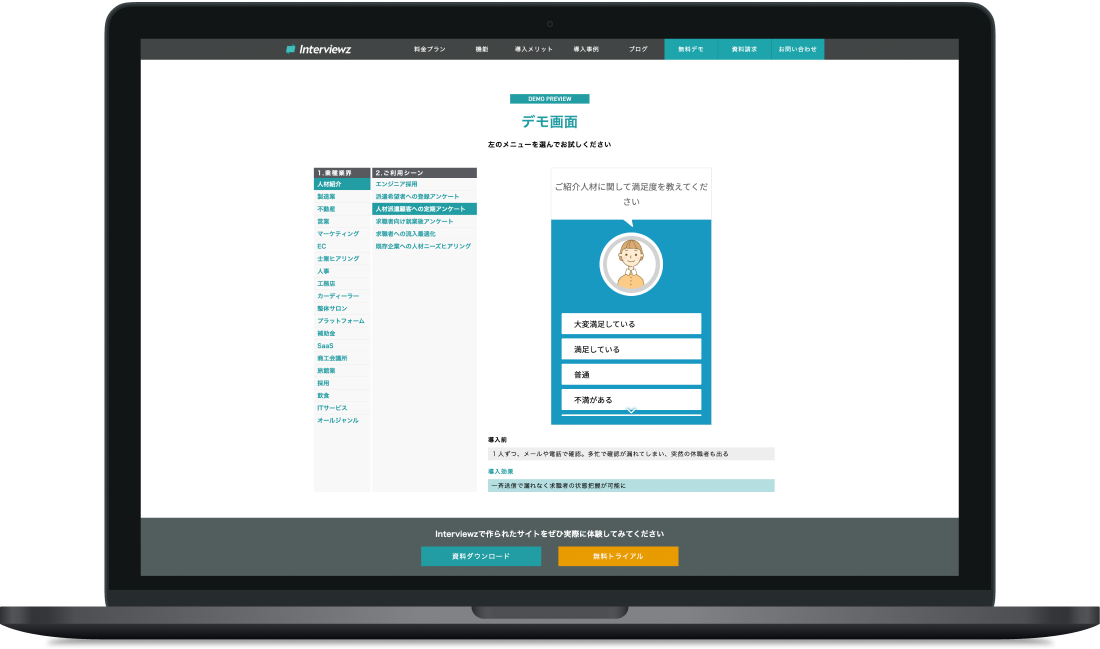Image resolution: width=1100 pixels, height=649 pixels.
Task: Click the DEMO PREVIEW badge
Action: point(548,99)
